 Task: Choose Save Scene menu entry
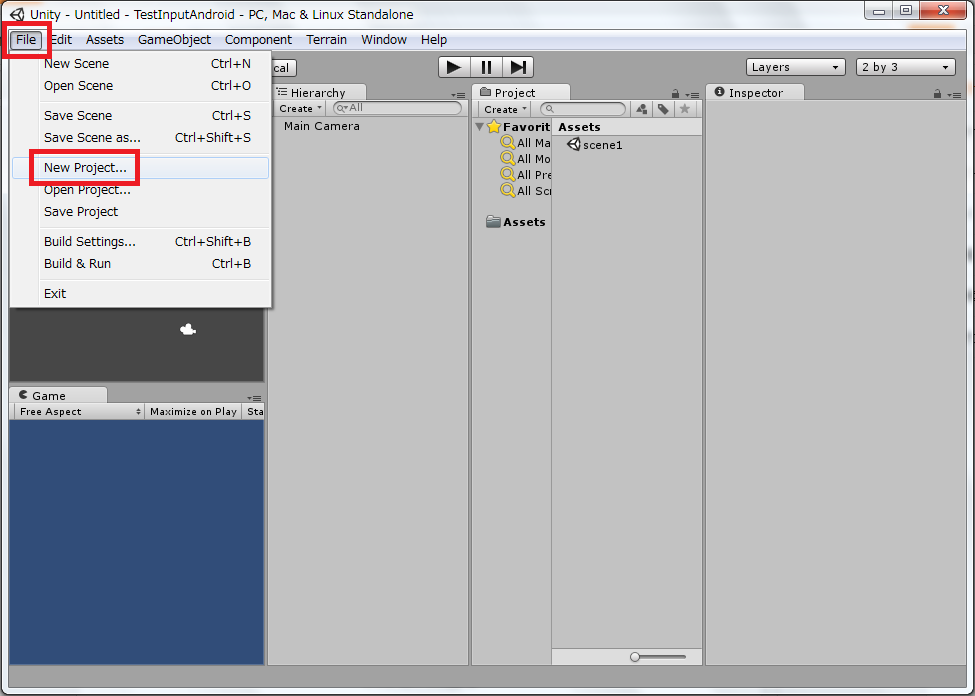[x=141, y=116]
